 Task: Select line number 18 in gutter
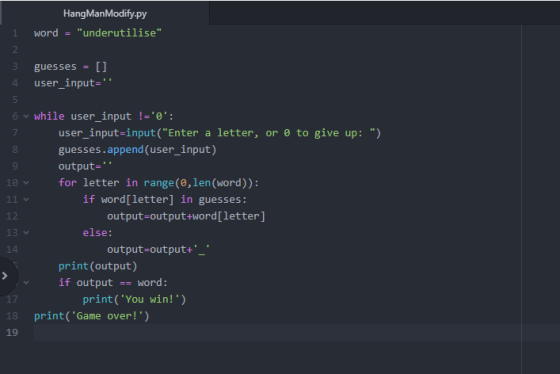[x=12, y=316]
